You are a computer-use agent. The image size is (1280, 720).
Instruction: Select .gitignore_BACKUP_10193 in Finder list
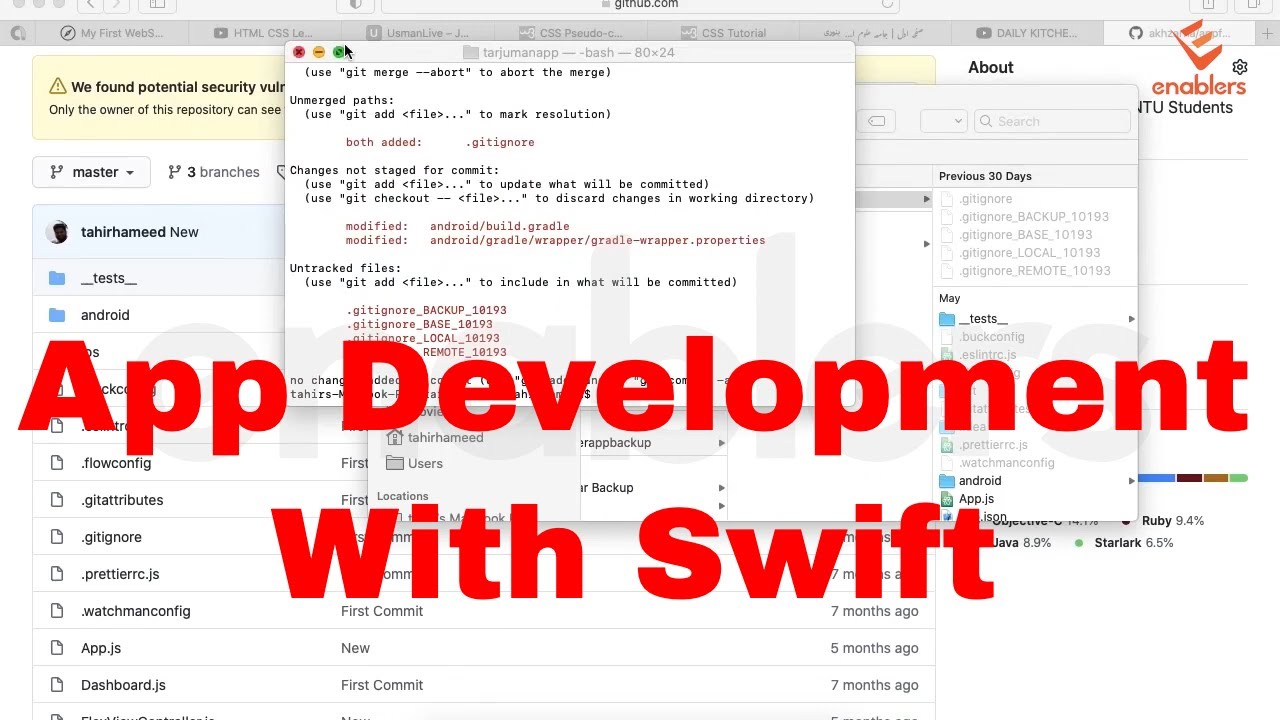click(x=1034, y=217)
